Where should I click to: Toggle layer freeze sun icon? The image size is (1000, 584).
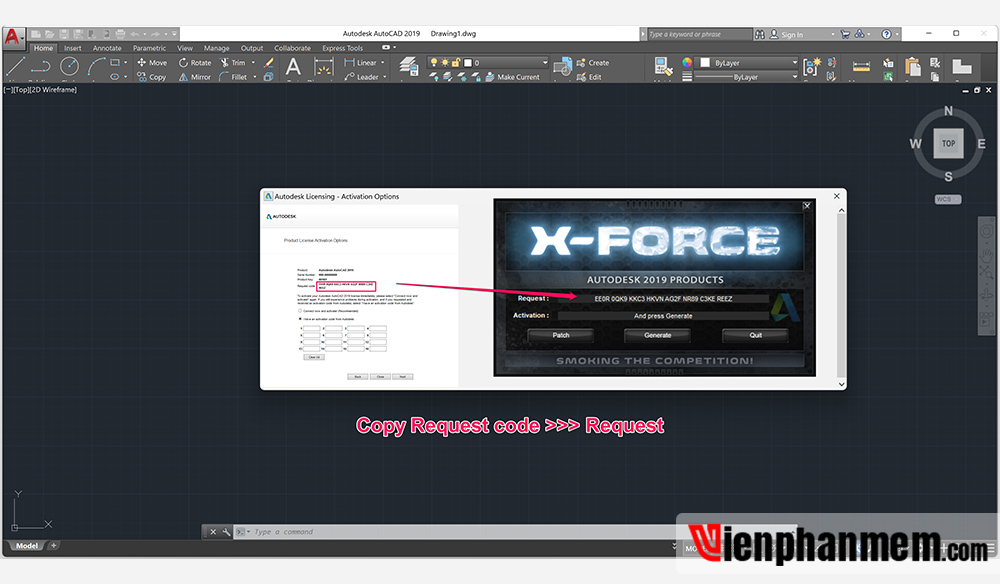point(445,62)
